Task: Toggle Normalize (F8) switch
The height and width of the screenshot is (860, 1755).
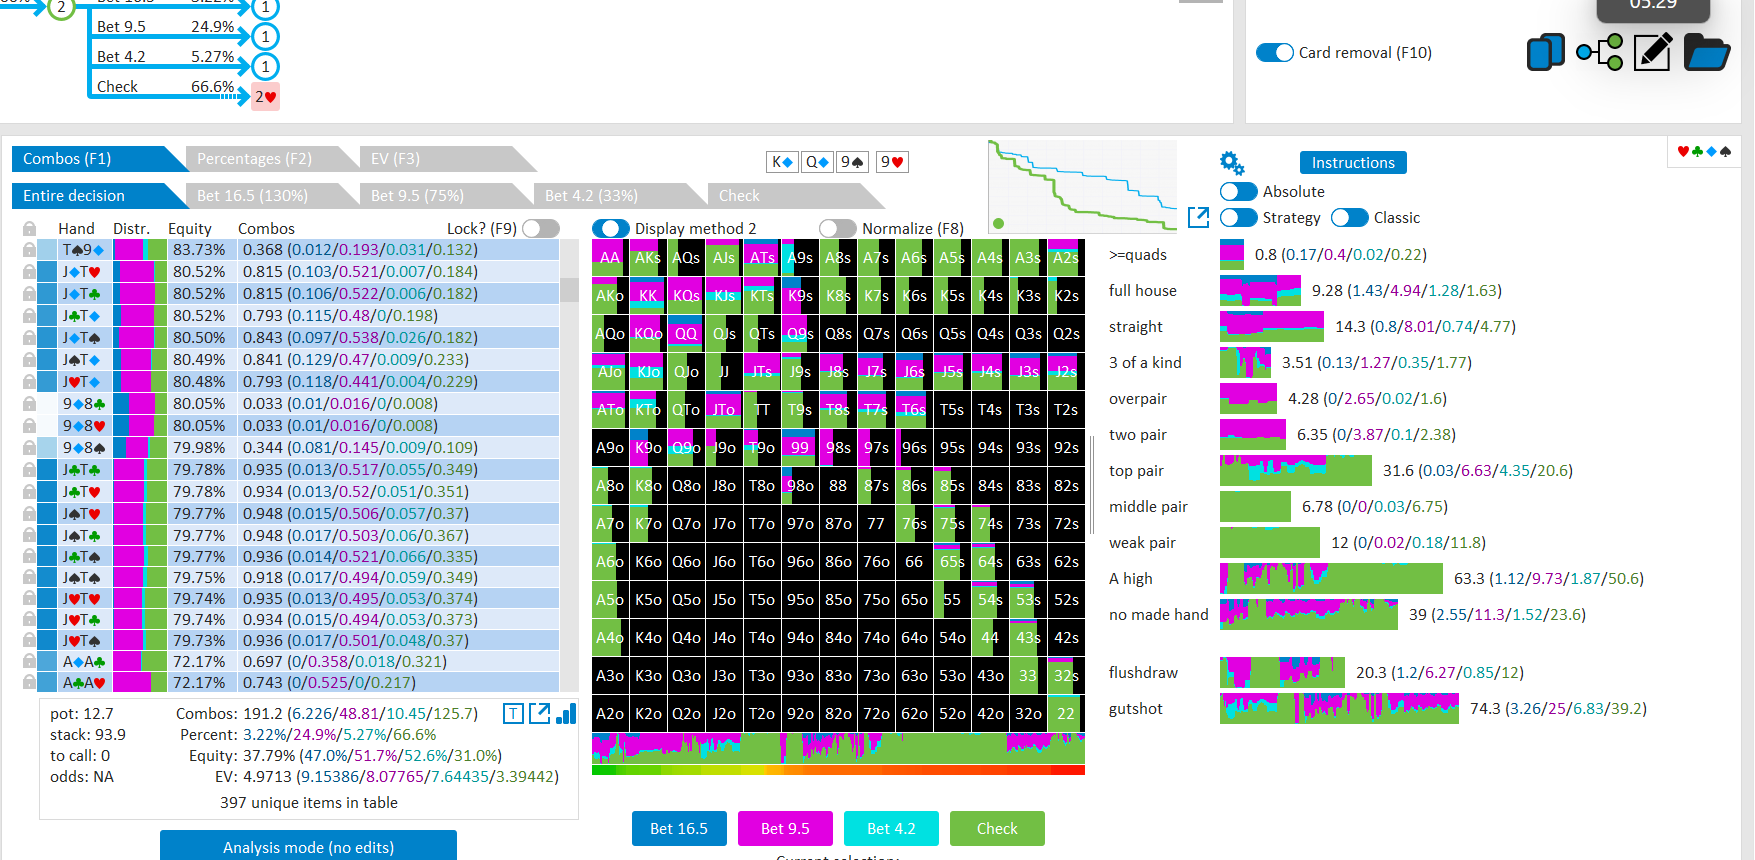Action: click(x=838, y=229)
